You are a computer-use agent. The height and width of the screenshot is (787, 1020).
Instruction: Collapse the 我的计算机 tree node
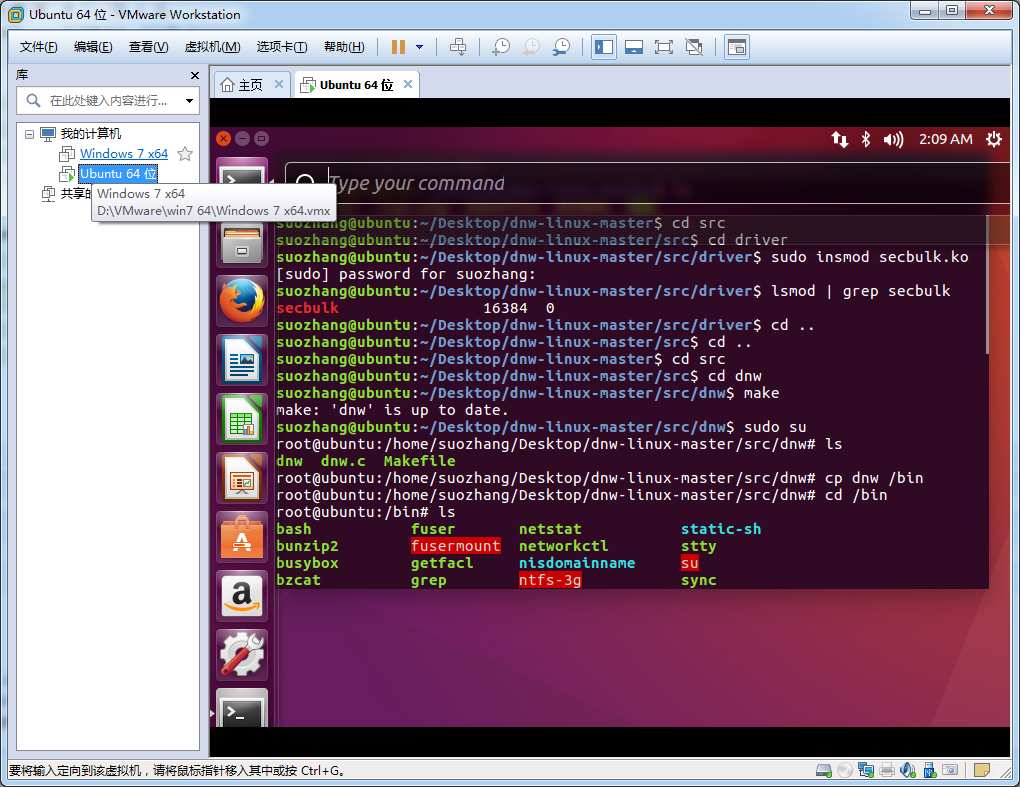[x=29, y=134]
